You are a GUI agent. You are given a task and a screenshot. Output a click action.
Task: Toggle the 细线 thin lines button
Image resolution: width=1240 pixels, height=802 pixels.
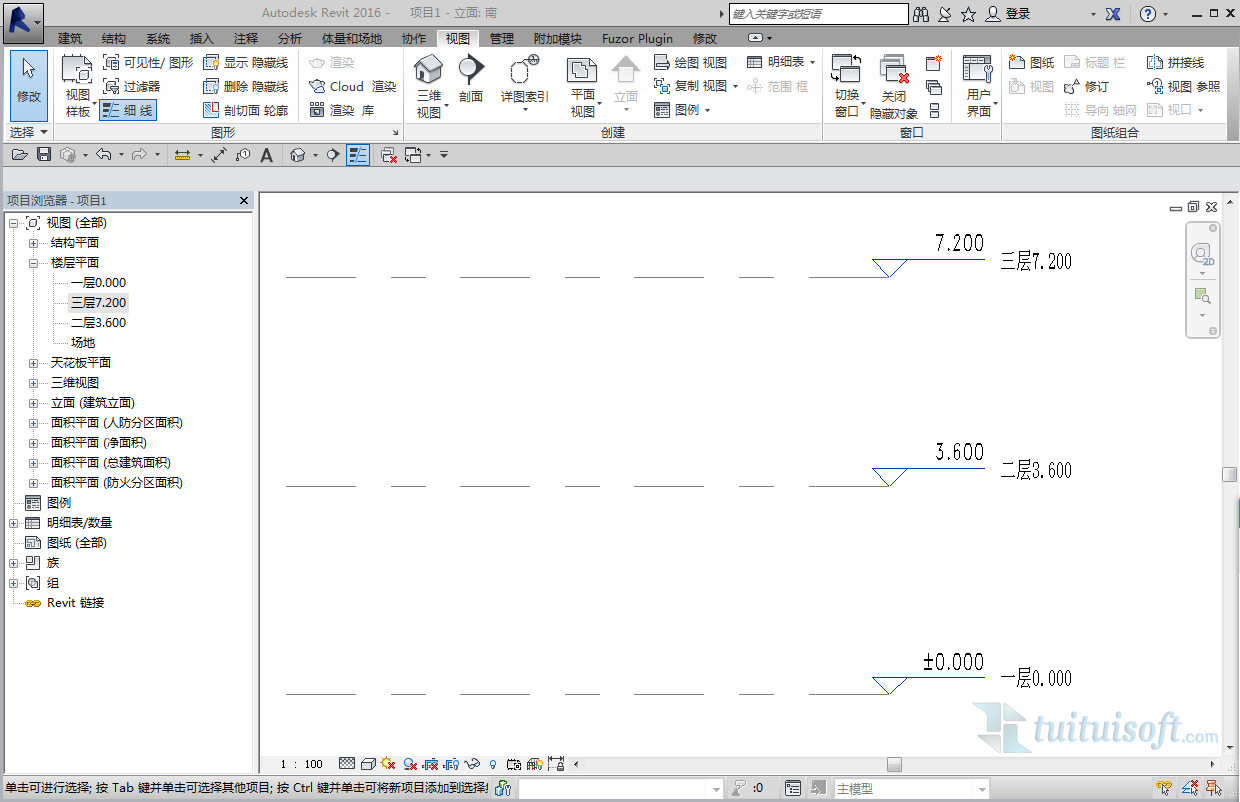tap(128, 110)
